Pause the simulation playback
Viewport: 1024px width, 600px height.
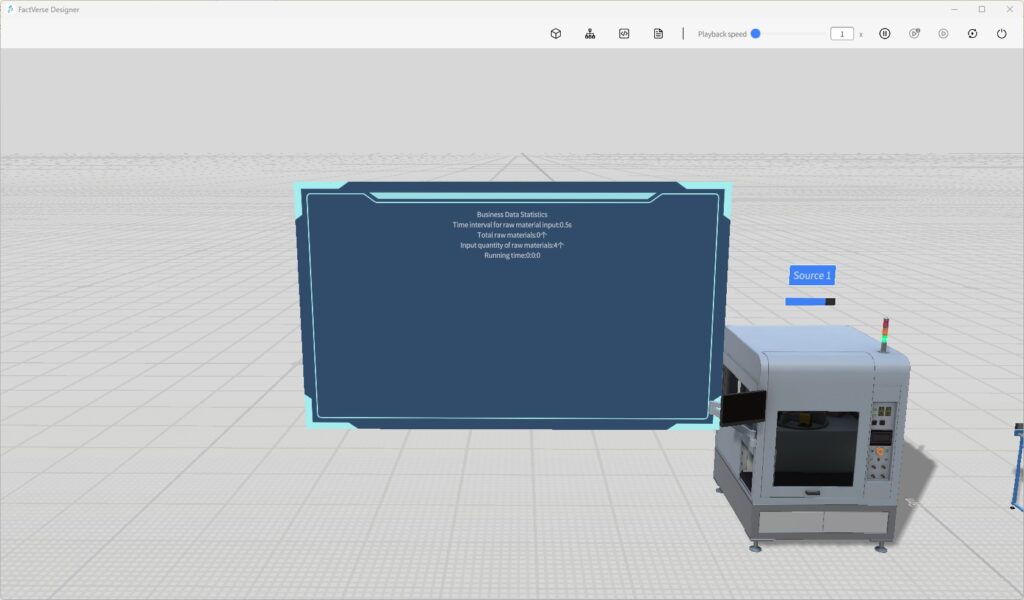pos(885,34)
